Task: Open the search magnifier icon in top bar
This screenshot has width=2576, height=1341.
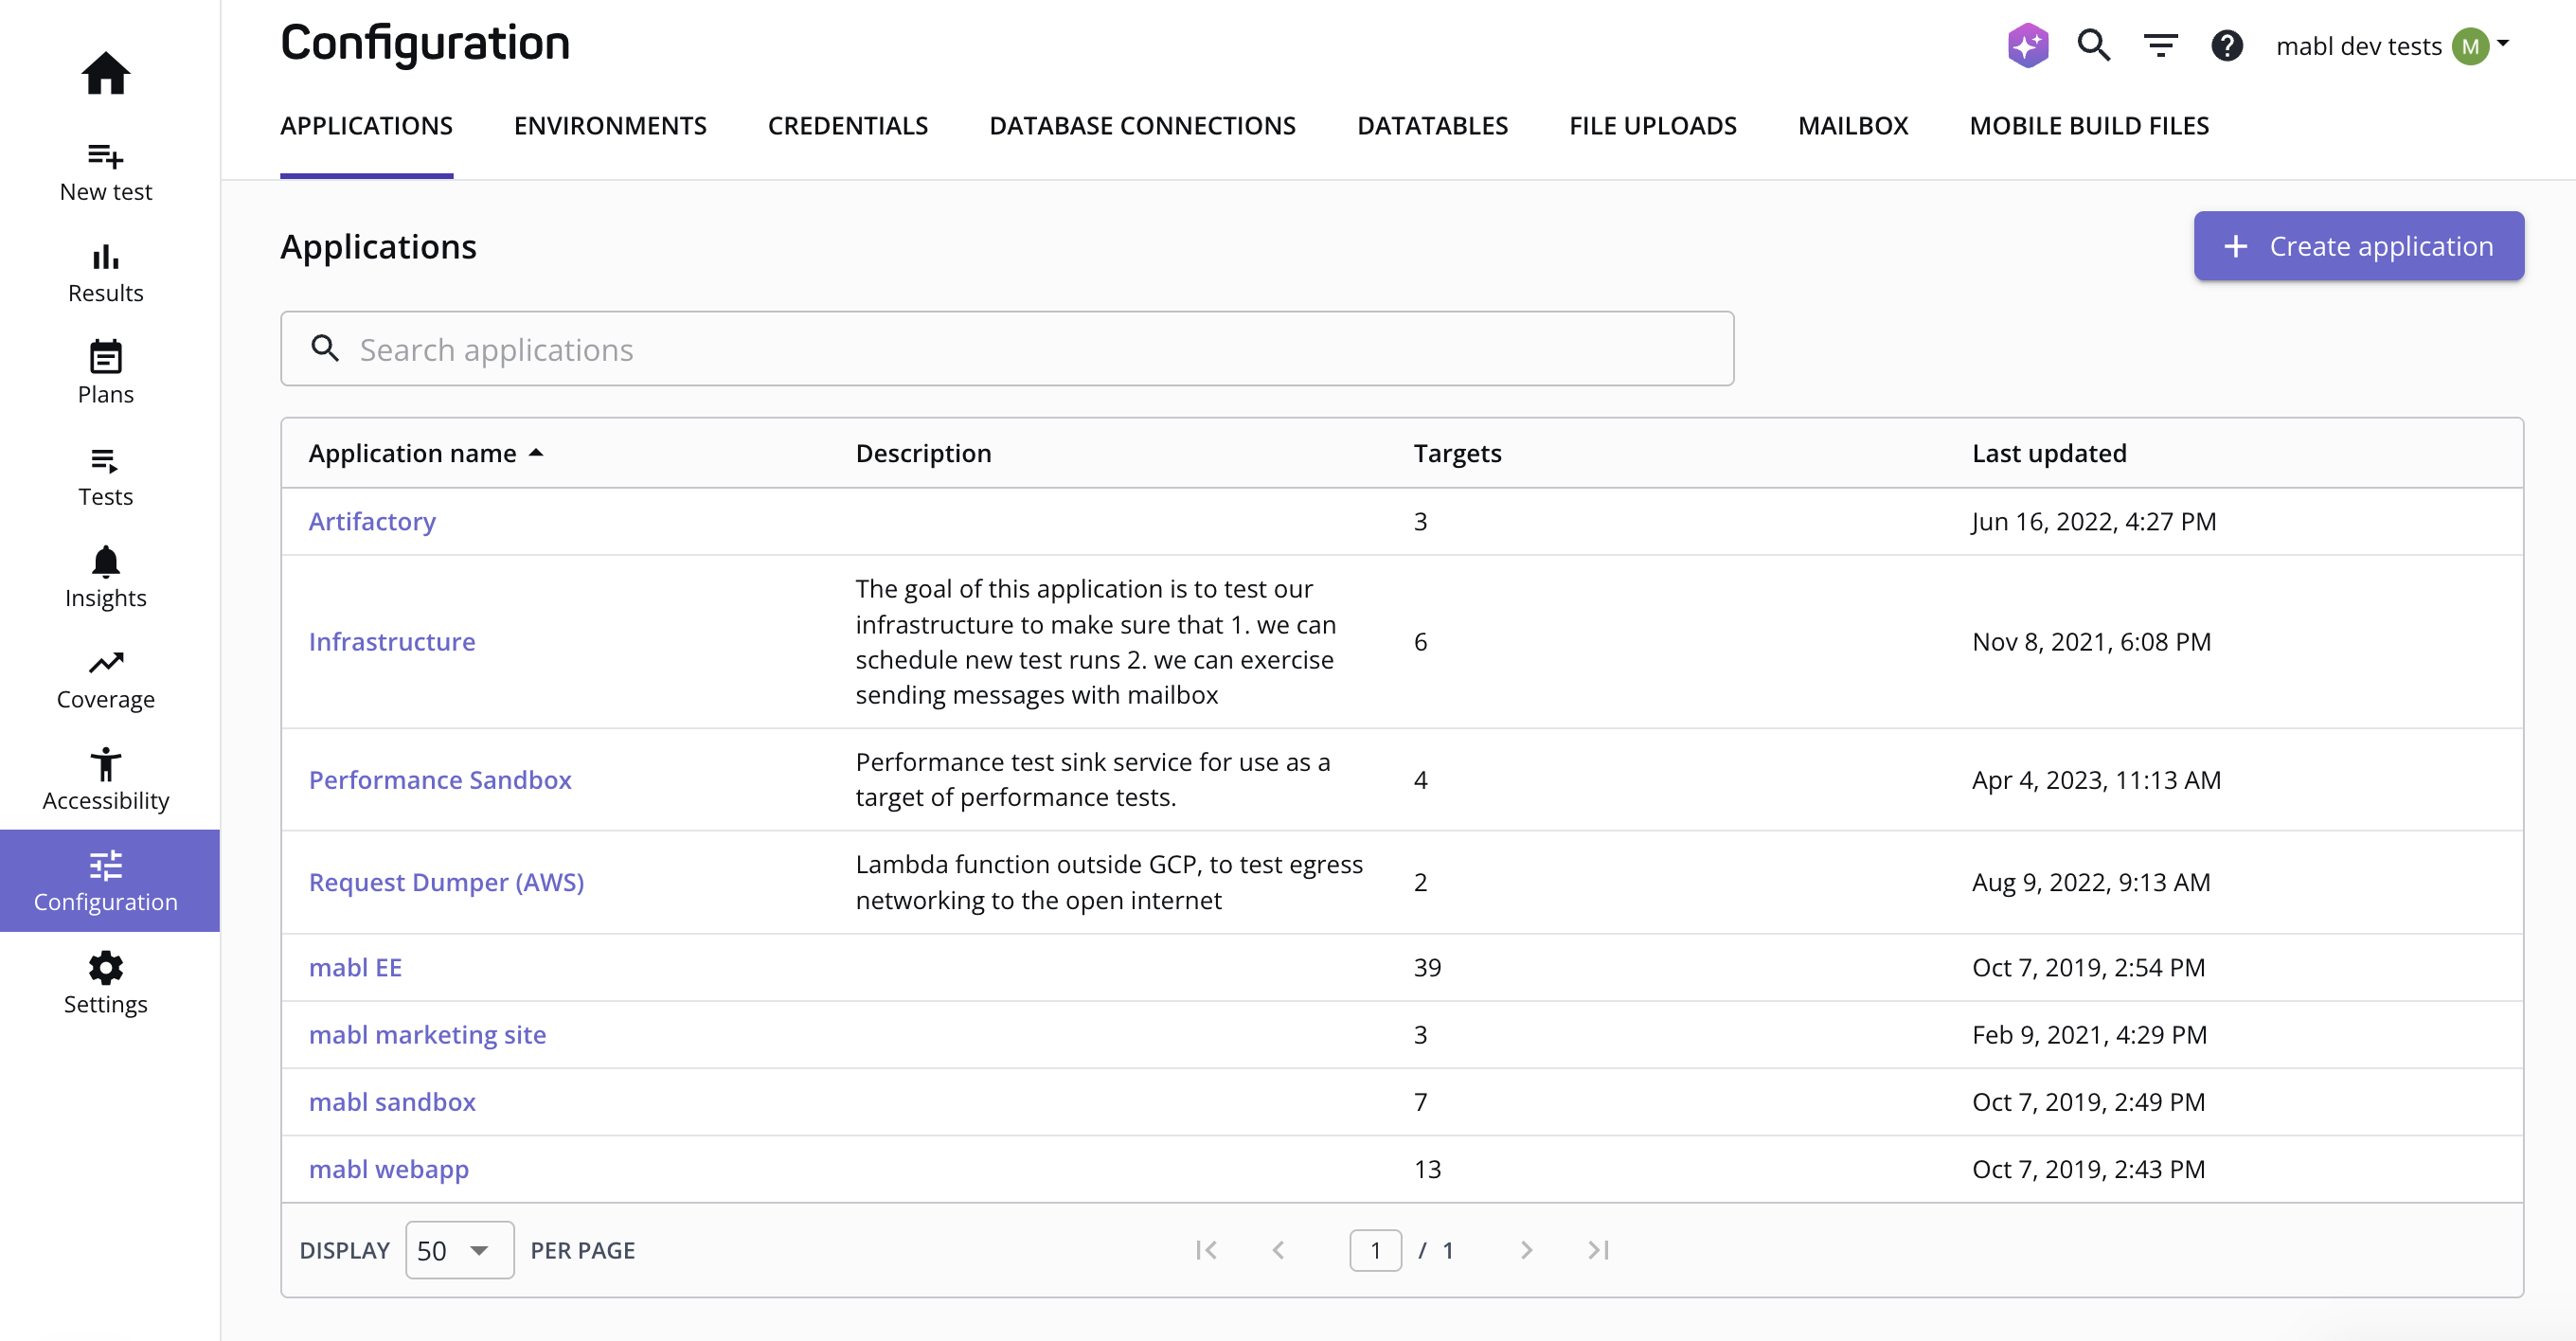Action: click(2093, 45)
